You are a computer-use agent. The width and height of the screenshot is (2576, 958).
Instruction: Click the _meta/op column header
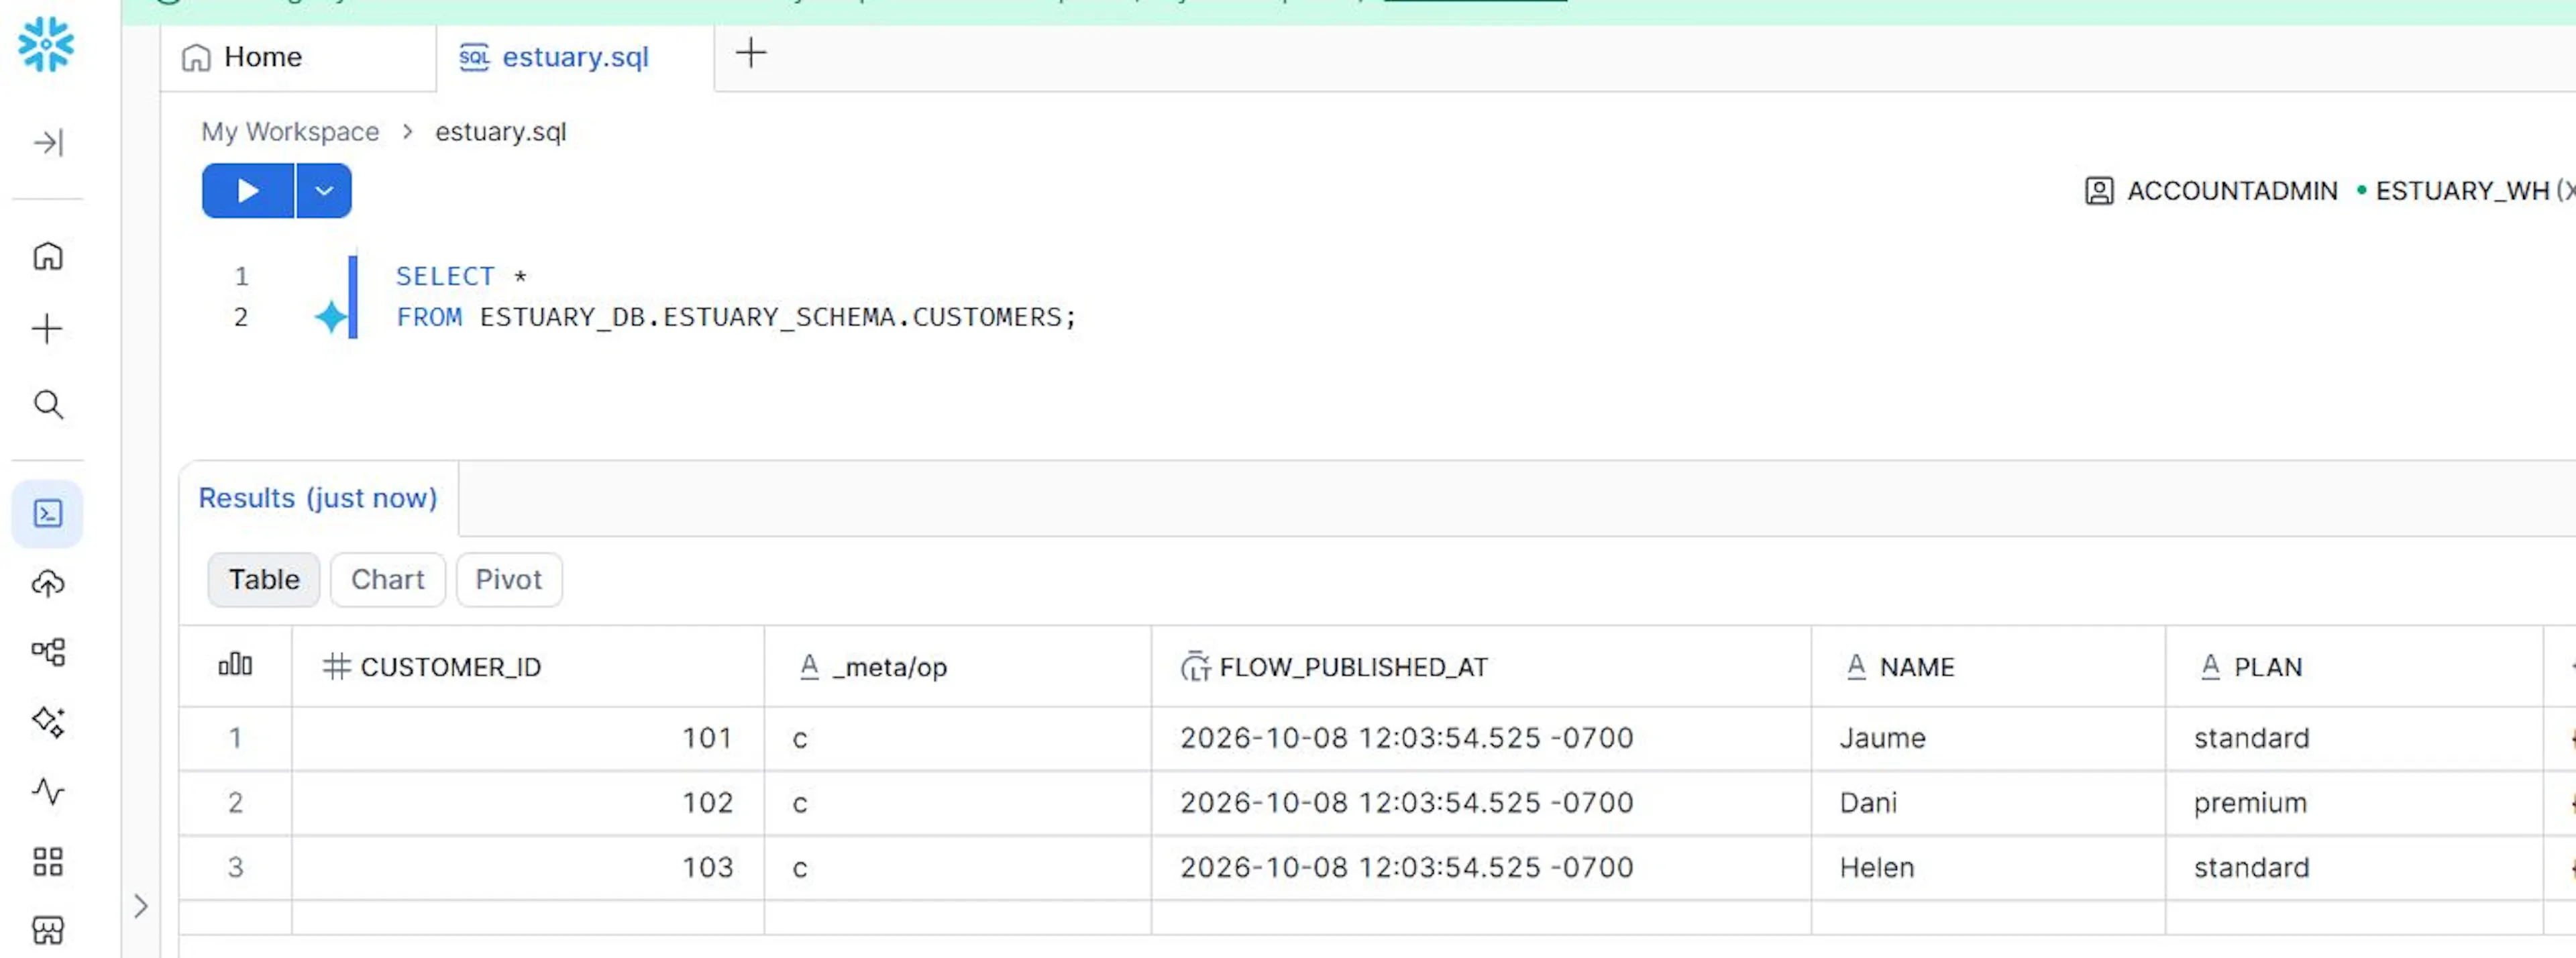coord(958,667)
